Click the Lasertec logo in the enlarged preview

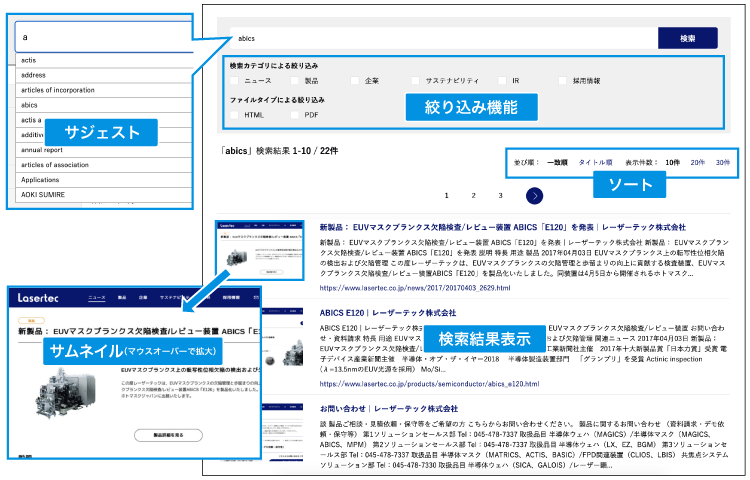(38, 298)
